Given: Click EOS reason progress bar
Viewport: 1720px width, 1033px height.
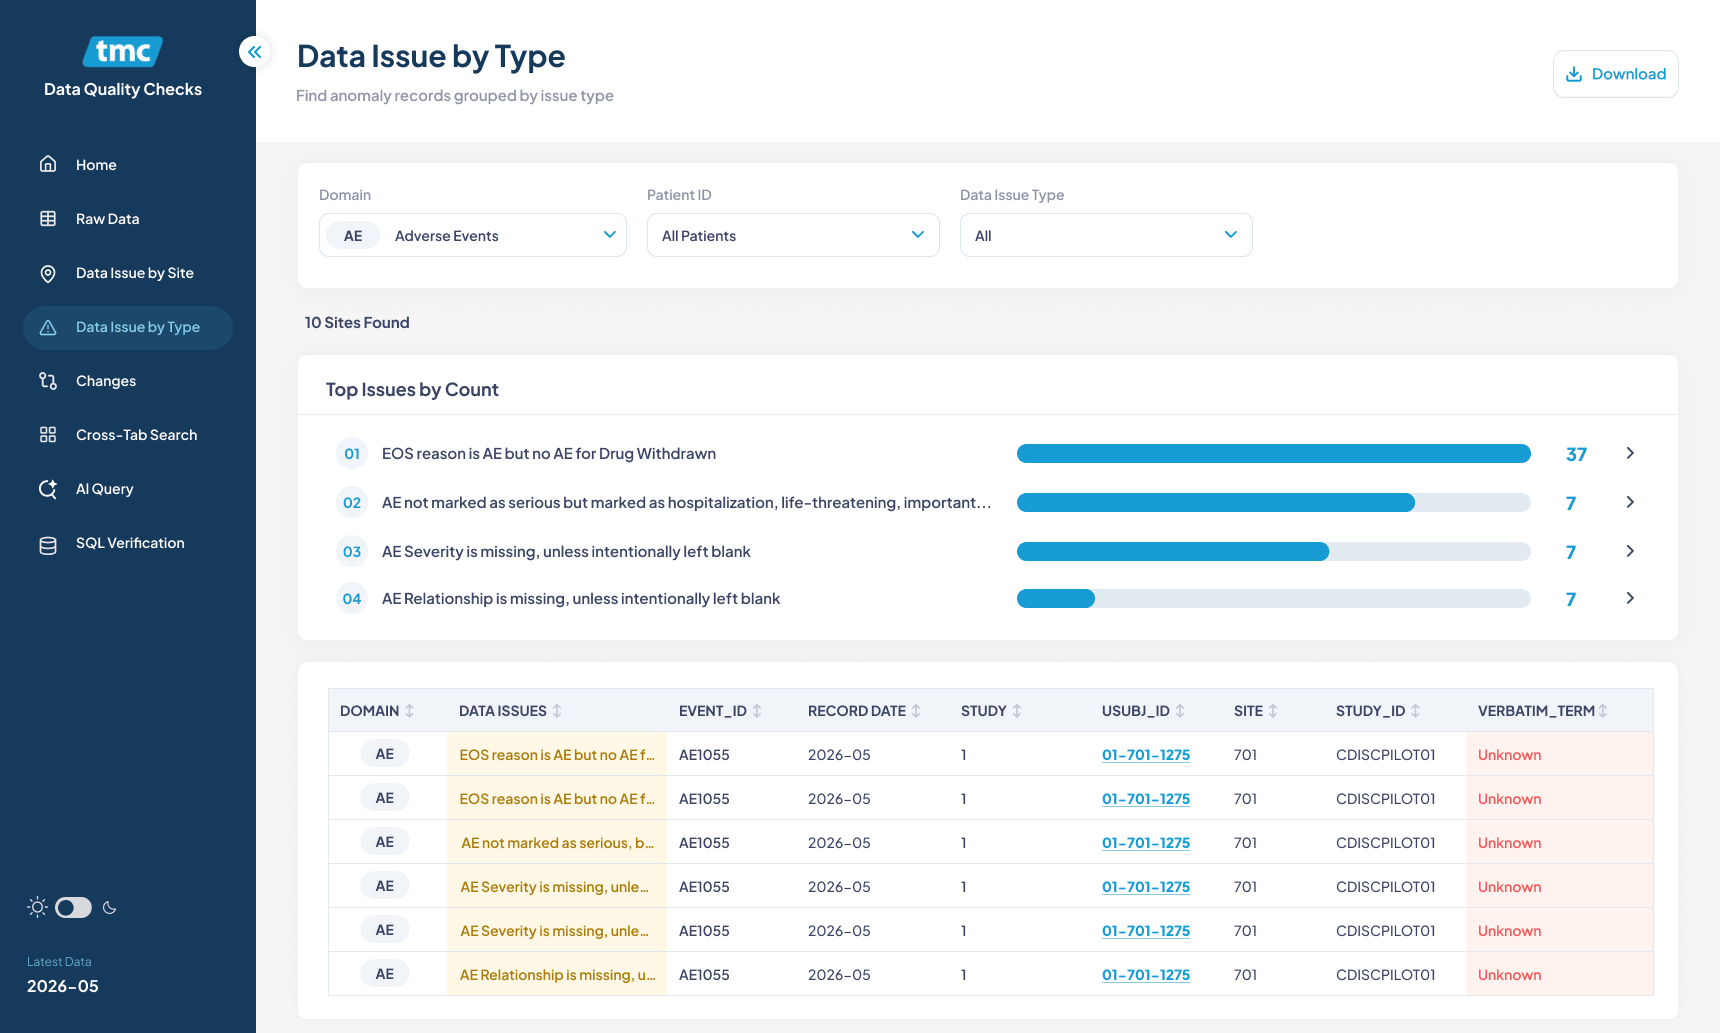Looking at the screenshot, I should pyautogui.click(x=1273, y=453).
